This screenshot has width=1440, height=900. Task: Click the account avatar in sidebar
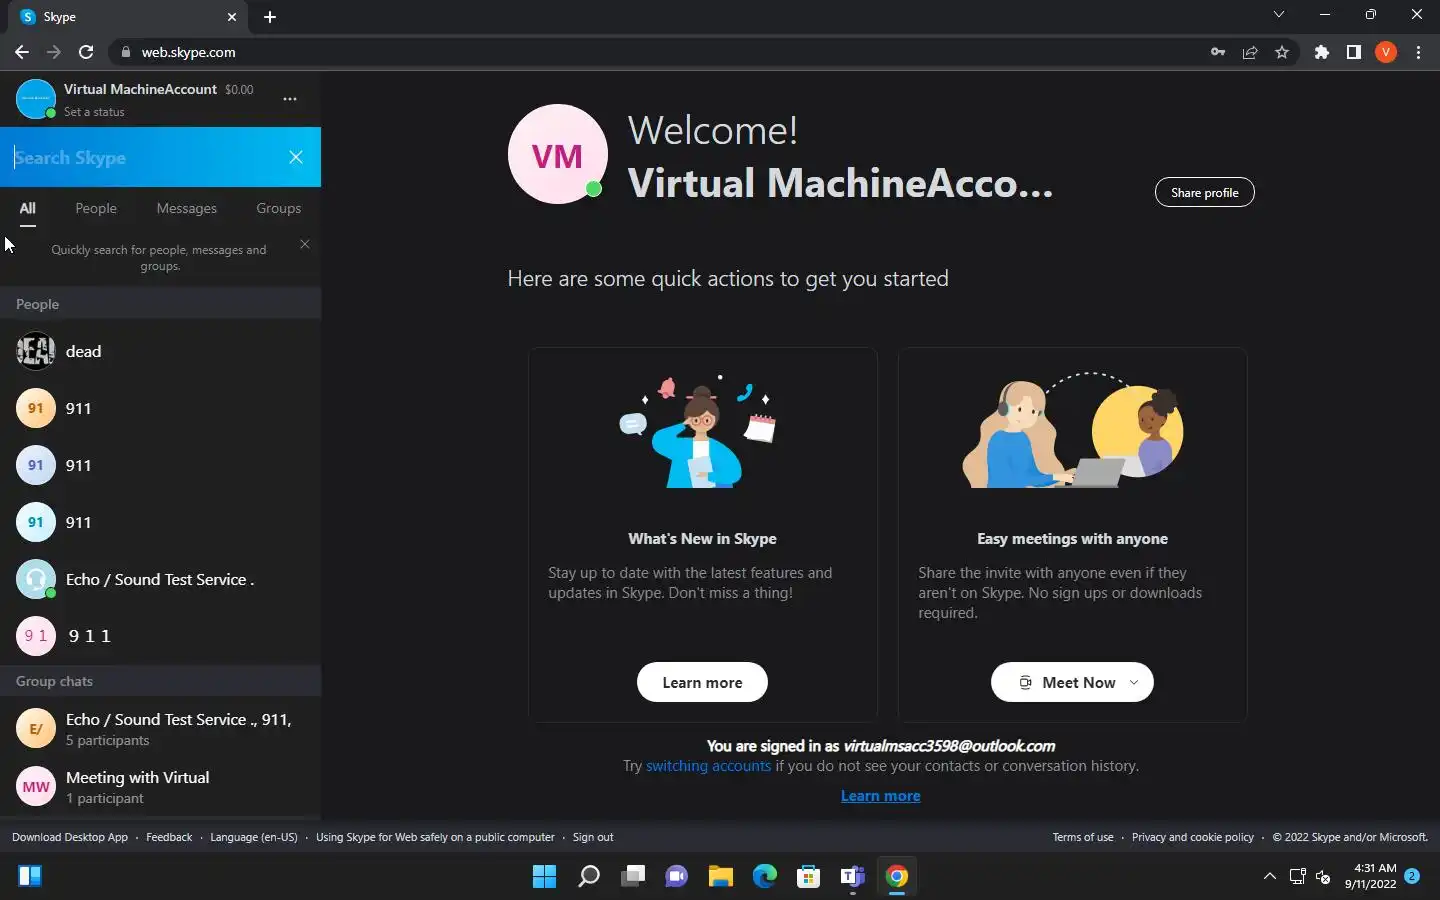pyautogui.click(x=36, y=99)
